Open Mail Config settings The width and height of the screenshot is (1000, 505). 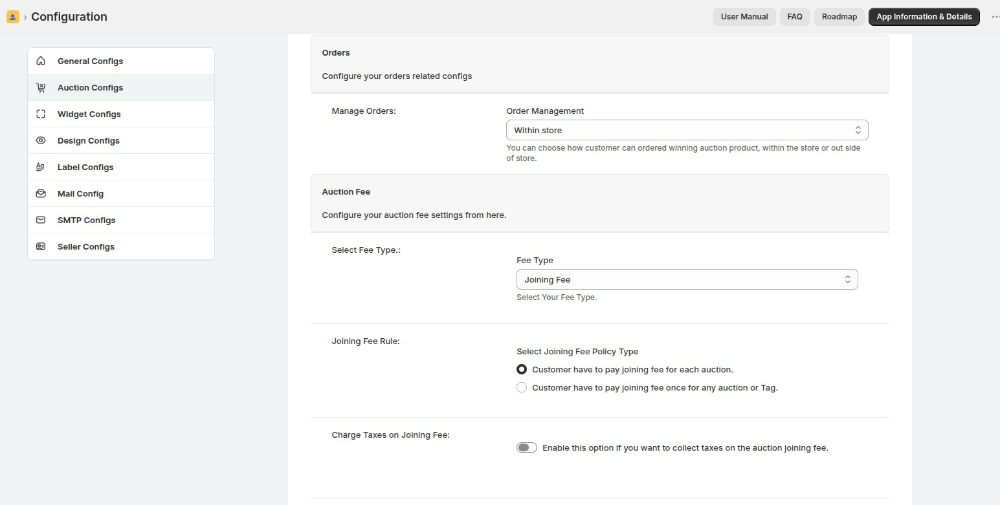coord(121,193)
